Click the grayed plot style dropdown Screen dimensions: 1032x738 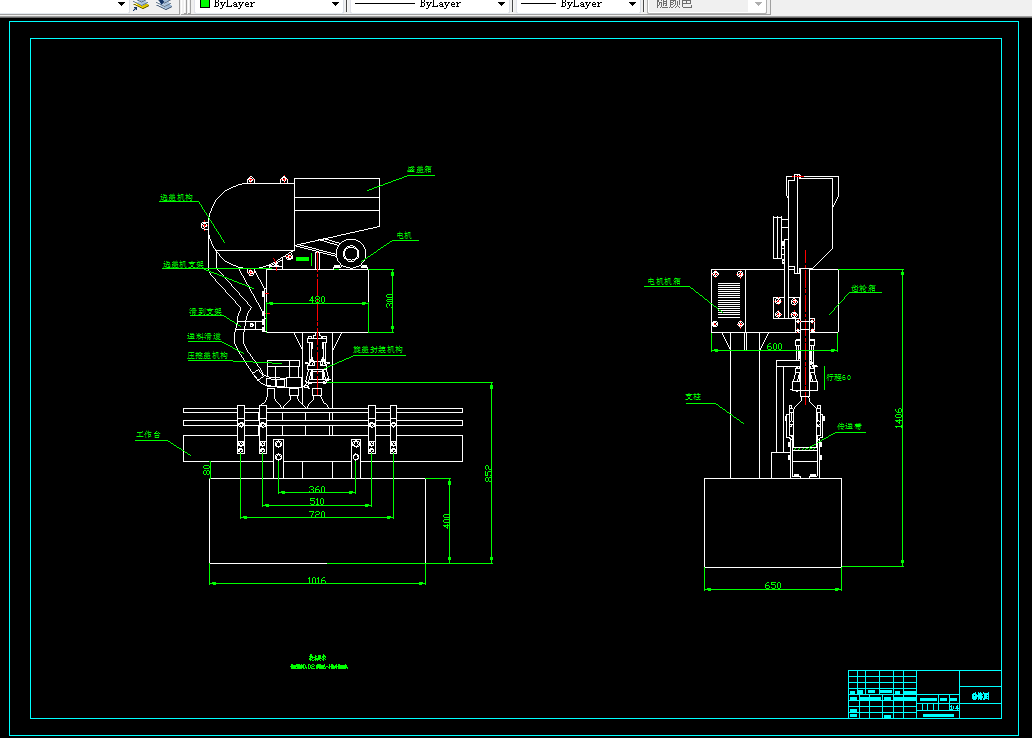point(707,4)
